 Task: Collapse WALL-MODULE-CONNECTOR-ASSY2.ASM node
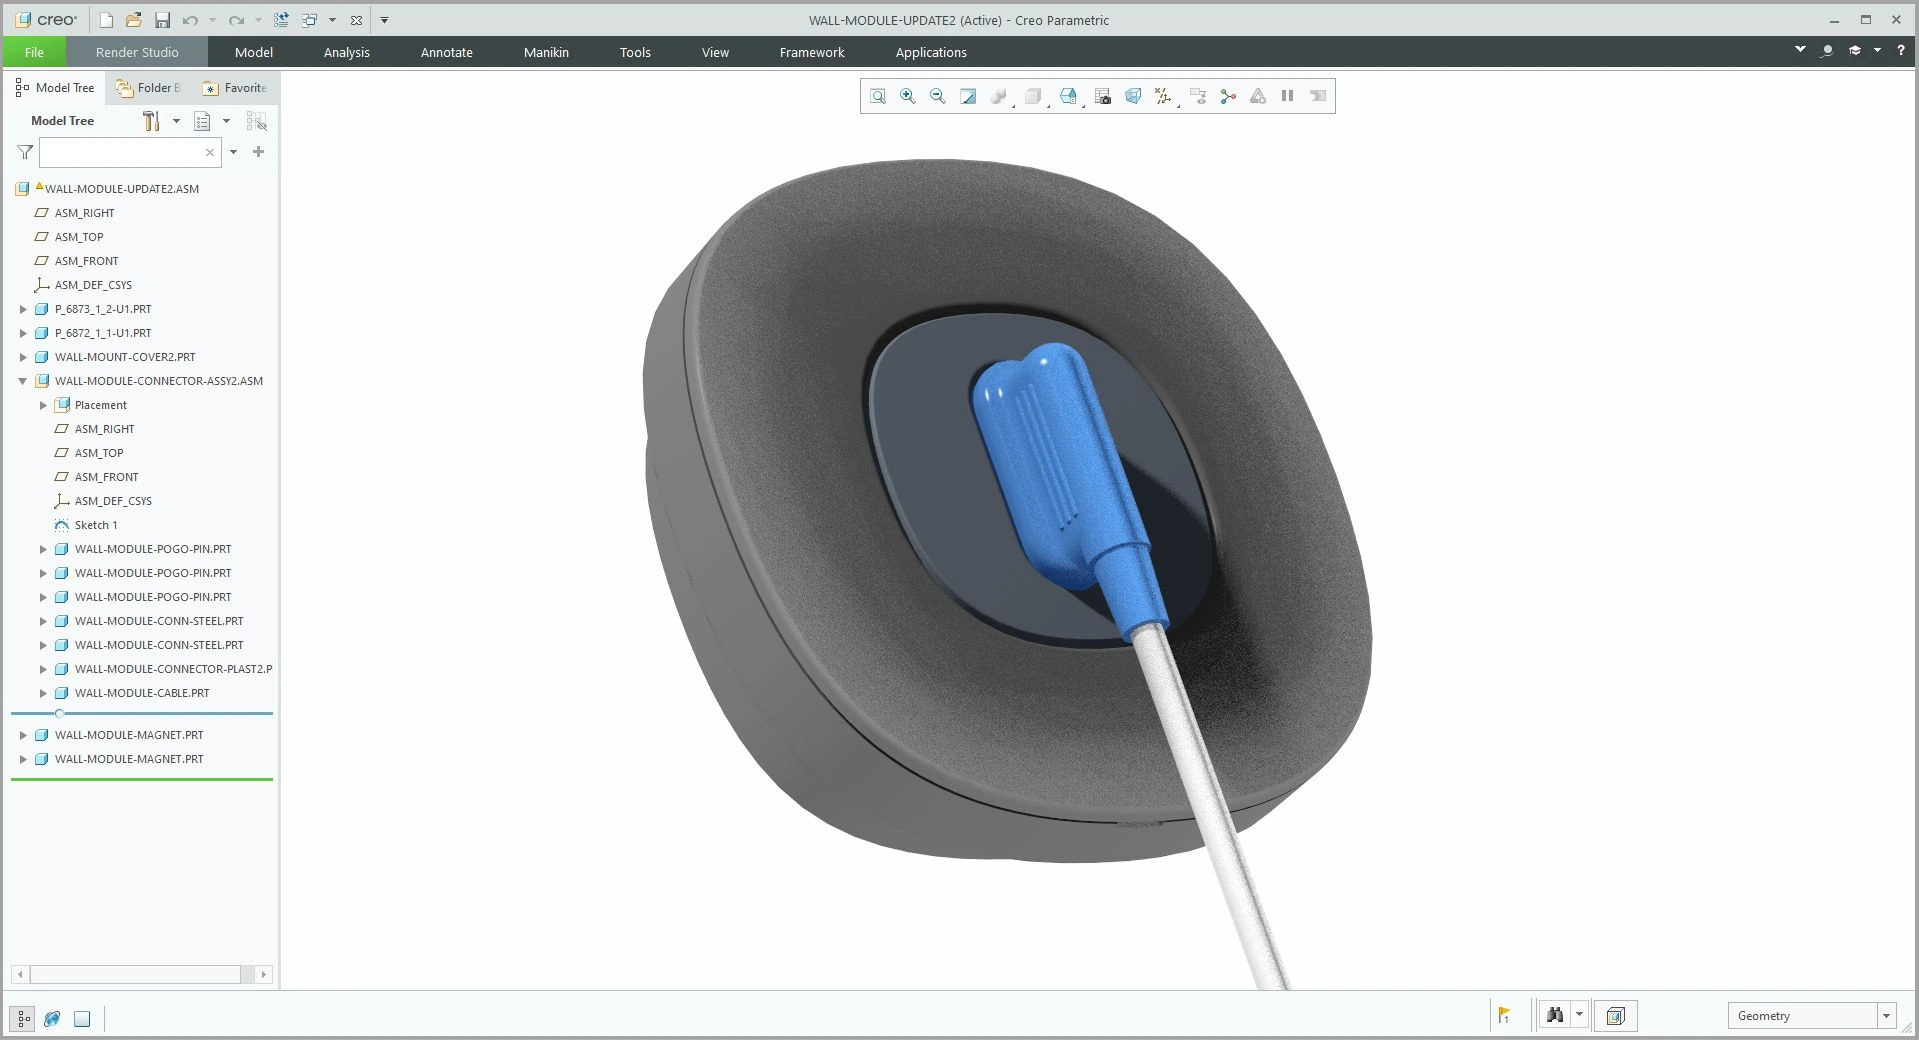point(23,381)
